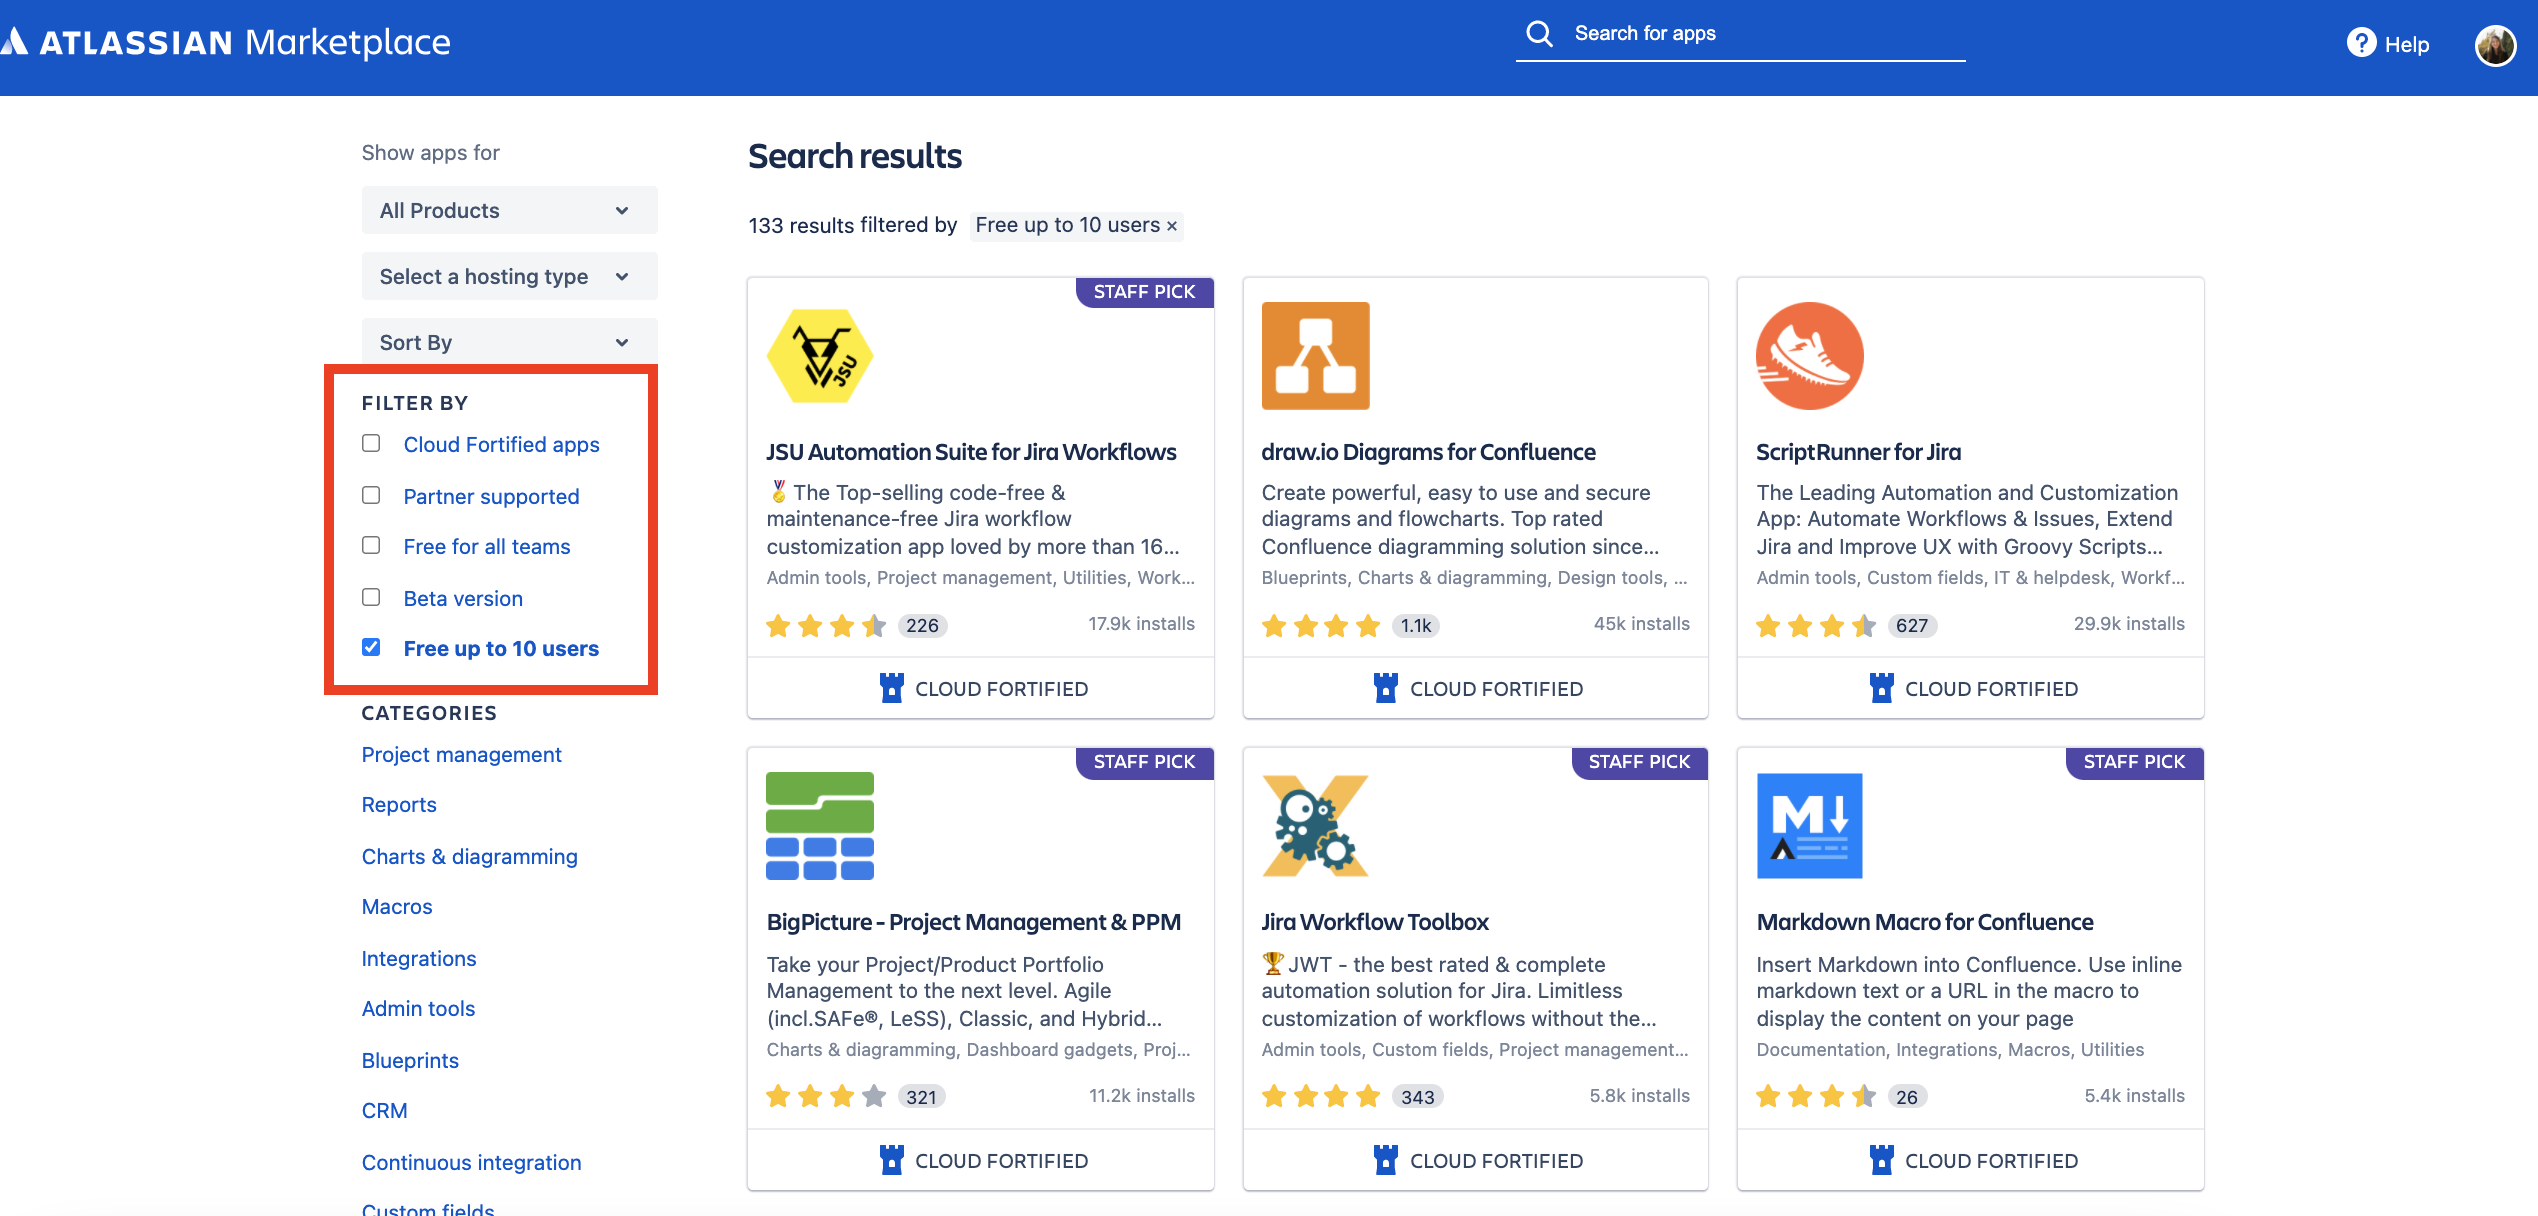Open Markdown Macro for Confluence title
This screenshot has height=1216, width=2538.
(1925, 922)
